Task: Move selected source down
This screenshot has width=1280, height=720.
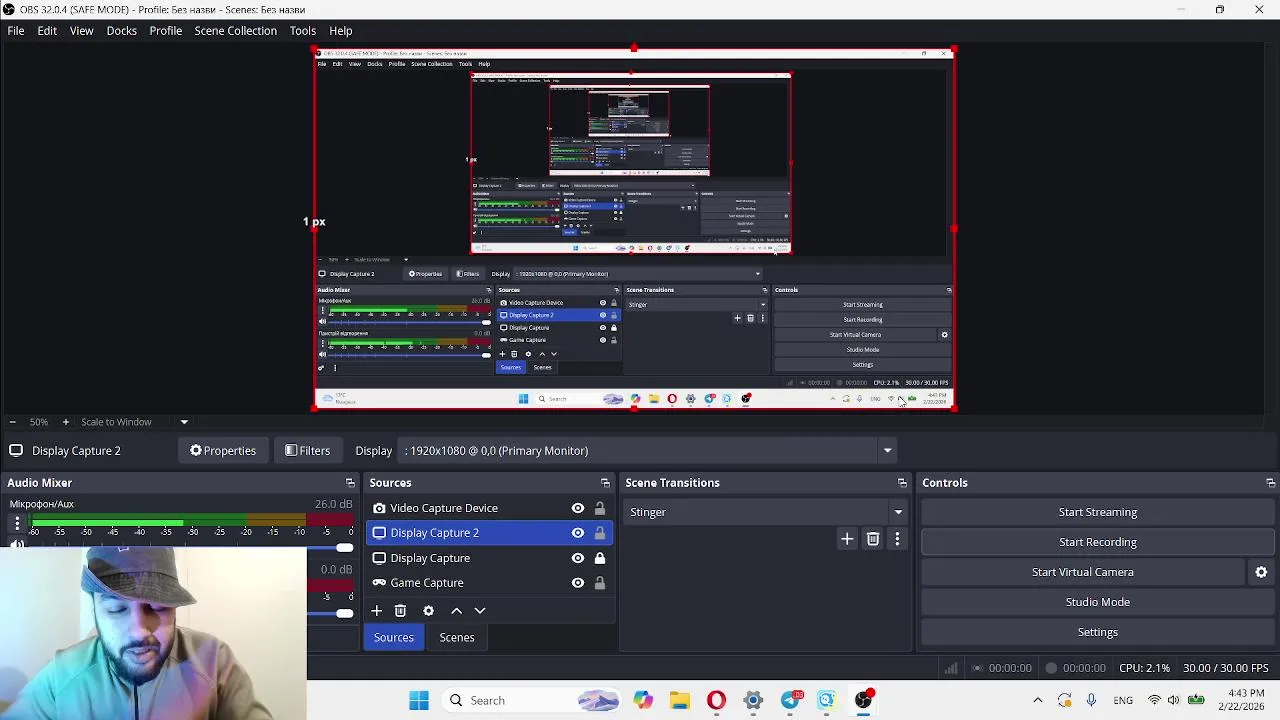Action: [480, 611]
